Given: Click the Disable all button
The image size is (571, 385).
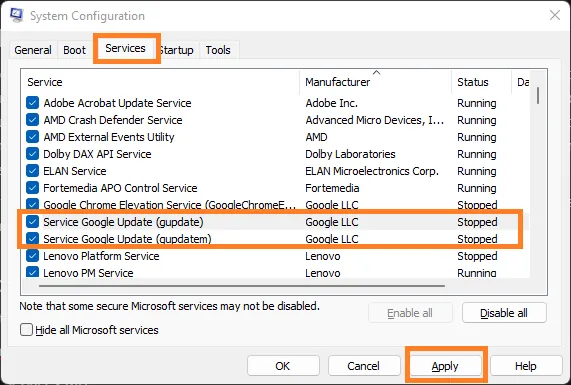Looking at the screenshot, I should click(504, 313).
